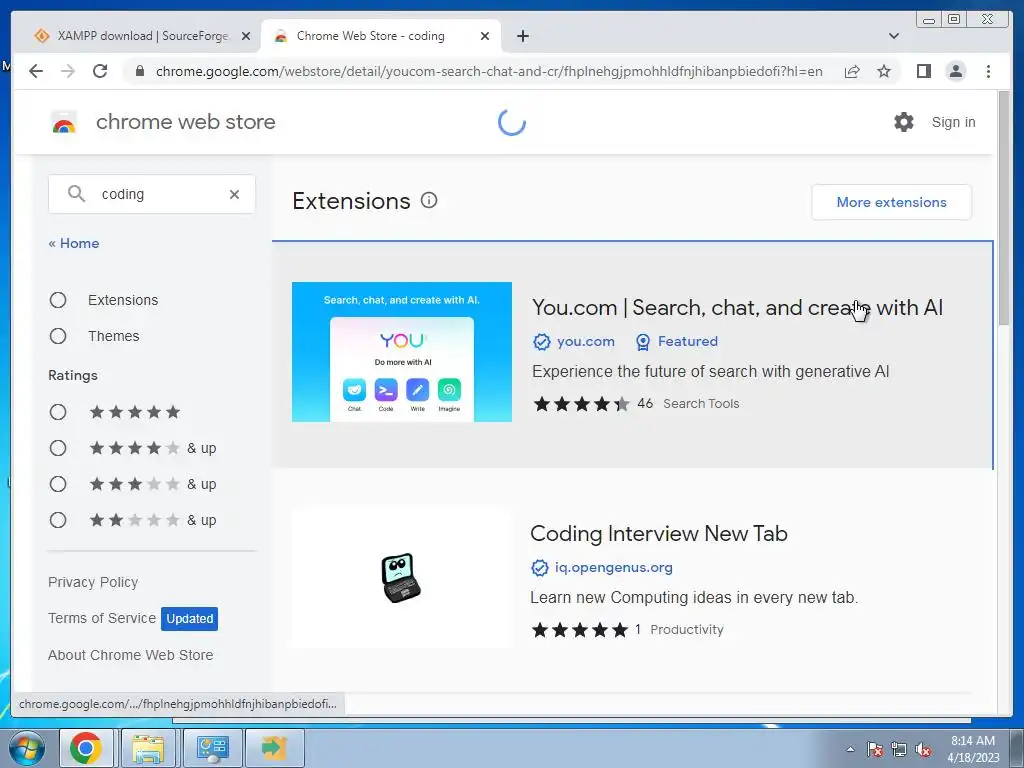Share this page icon in address bar
1024x768 pixels.
click(852, 71)
